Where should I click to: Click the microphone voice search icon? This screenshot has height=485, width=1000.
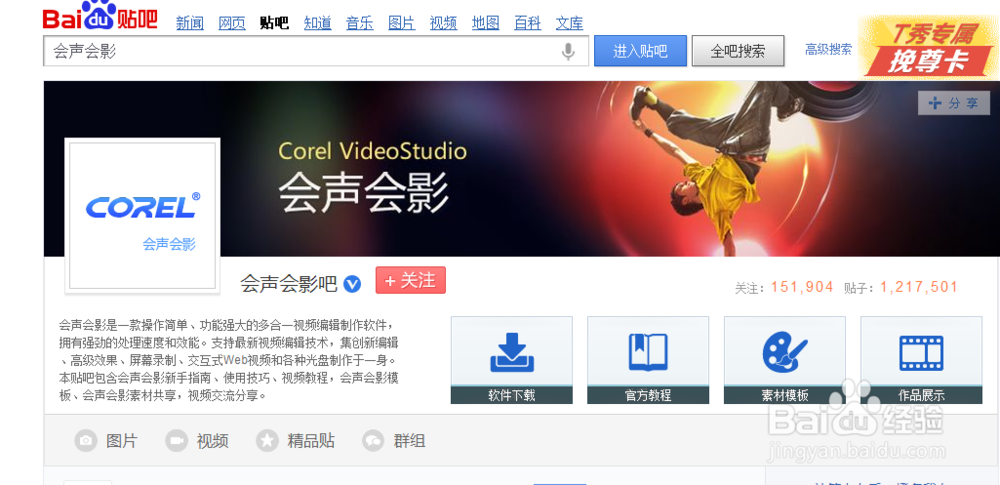(568, 51)
